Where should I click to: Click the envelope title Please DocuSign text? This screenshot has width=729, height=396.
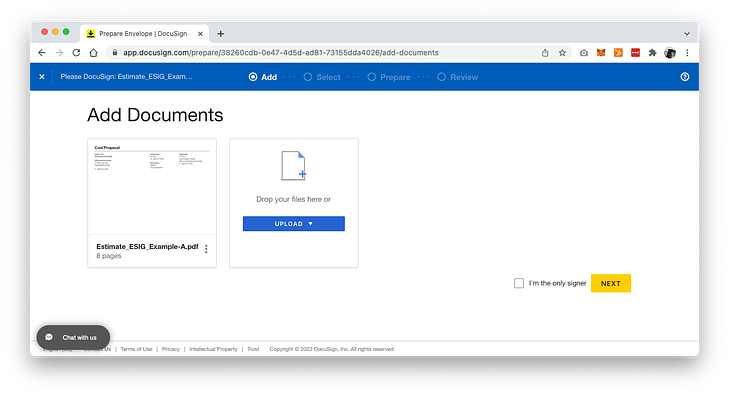pos(126,77)
